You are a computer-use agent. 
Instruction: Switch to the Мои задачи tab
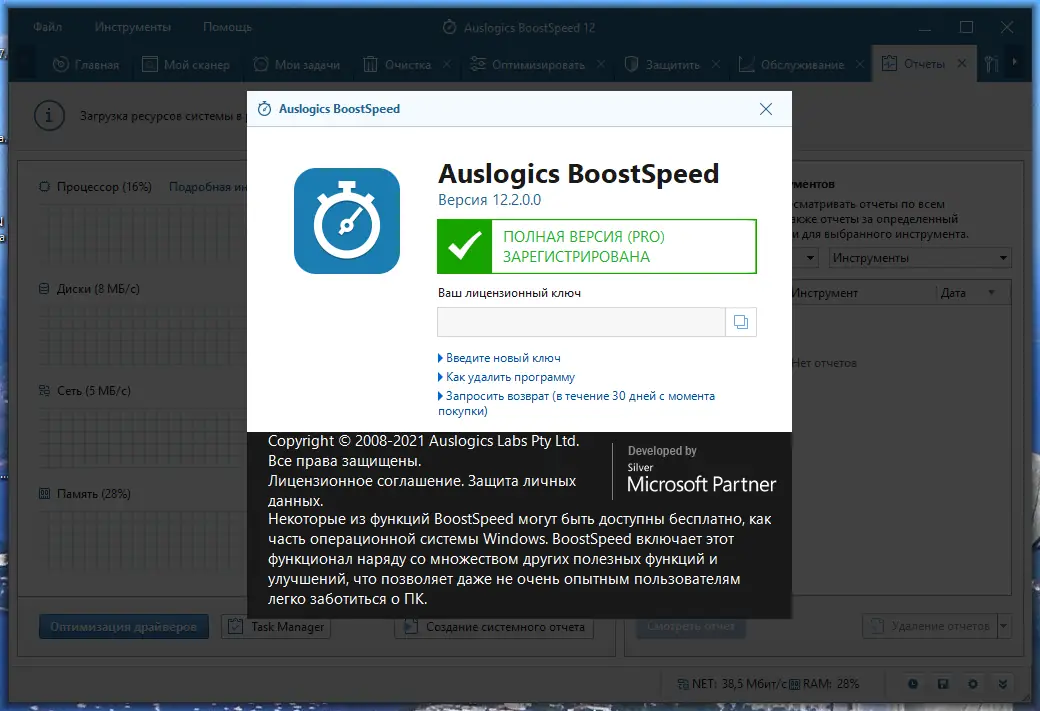(x=296, y=64)
